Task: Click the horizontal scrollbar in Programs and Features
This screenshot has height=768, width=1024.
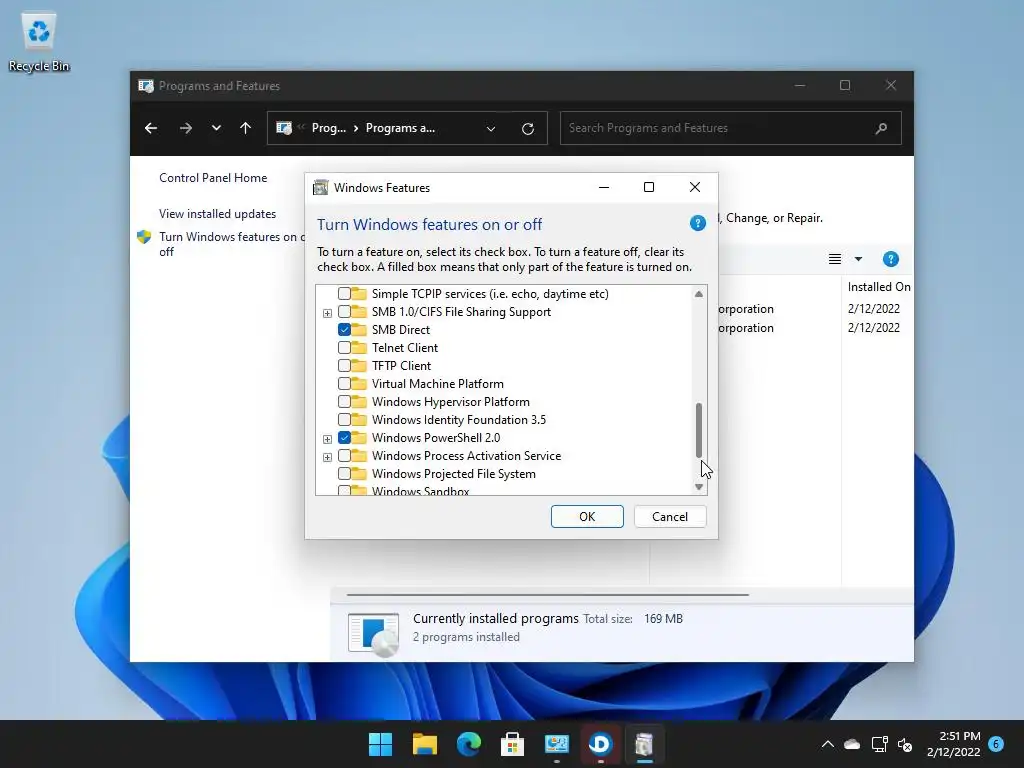Action: pyautogui.click(x=547, y=595)
